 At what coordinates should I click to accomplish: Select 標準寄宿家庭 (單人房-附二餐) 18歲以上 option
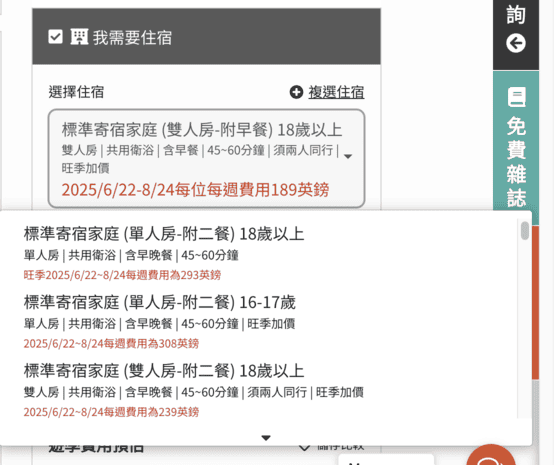point(260,254)
